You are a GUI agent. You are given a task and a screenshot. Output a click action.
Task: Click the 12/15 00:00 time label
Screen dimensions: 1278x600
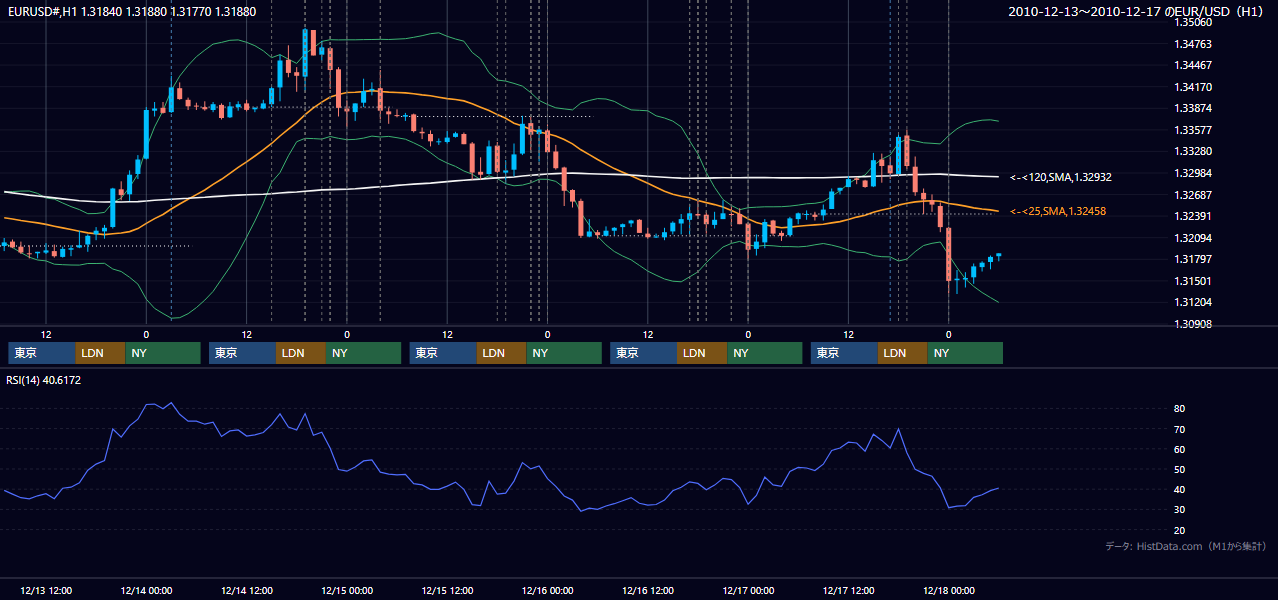347,590
